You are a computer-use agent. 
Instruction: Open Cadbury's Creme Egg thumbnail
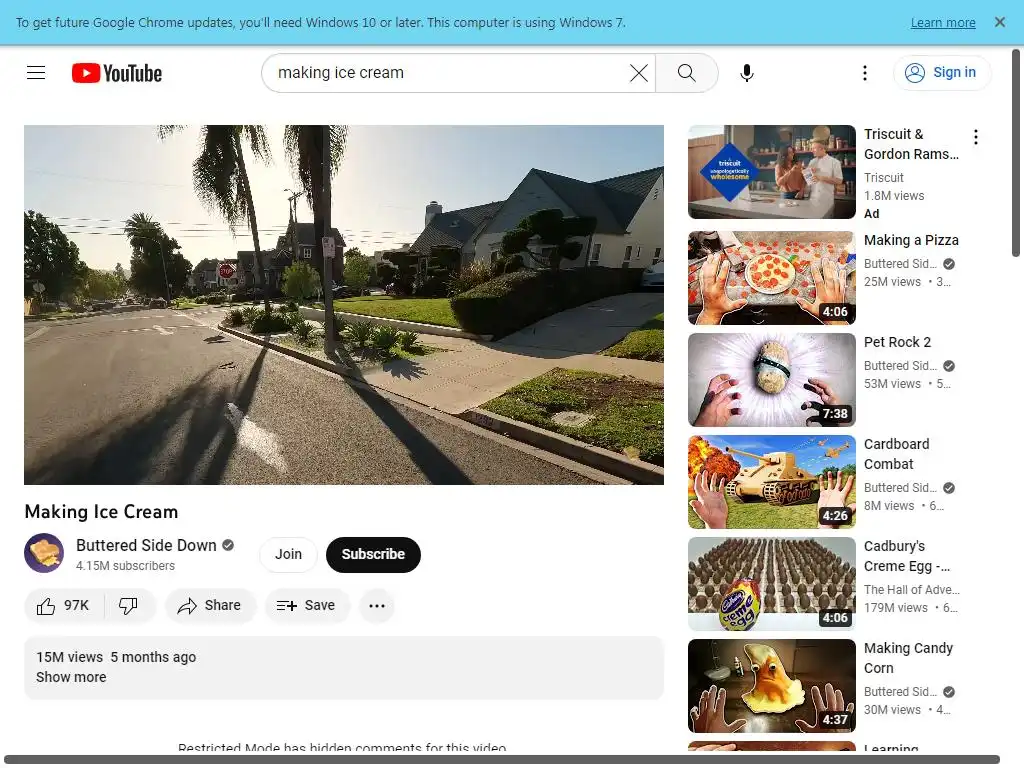(x=771, y=584)
